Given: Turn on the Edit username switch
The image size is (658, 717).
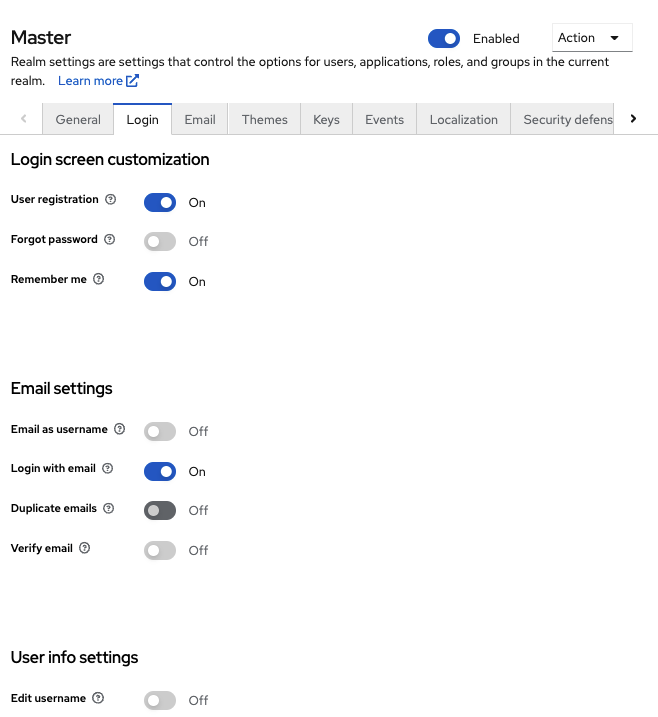Looking at the screenshot, I should coord(160,700).
